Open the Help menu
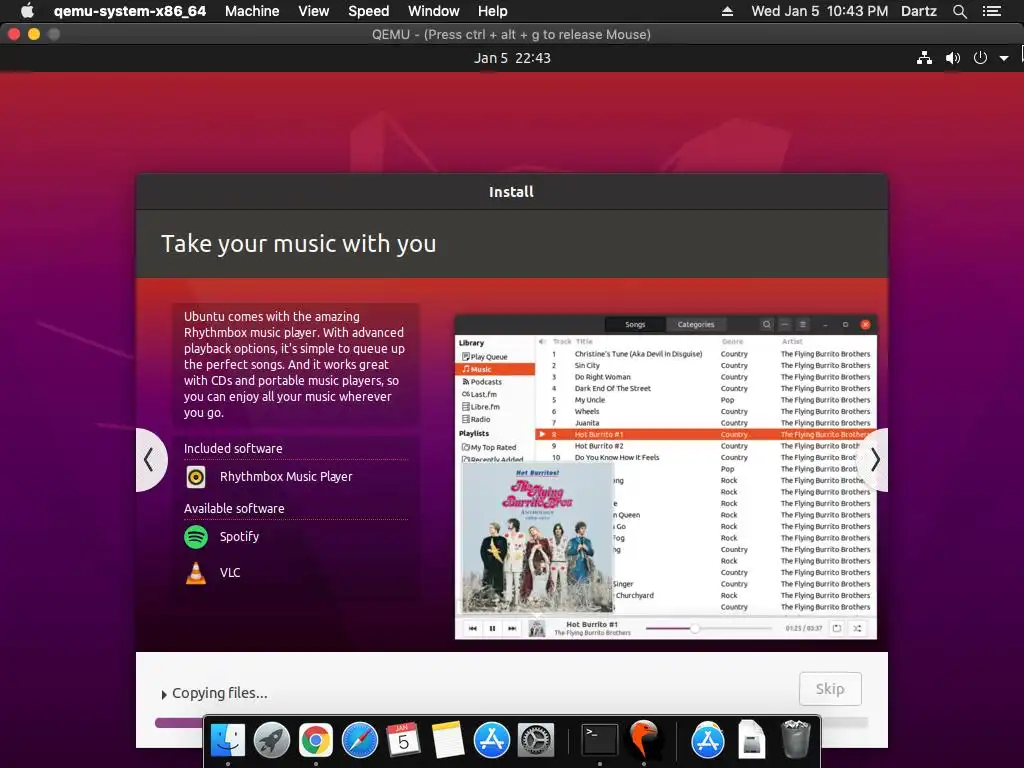Viewport: 1024px width, 768px height. click(x=492, y=11)
